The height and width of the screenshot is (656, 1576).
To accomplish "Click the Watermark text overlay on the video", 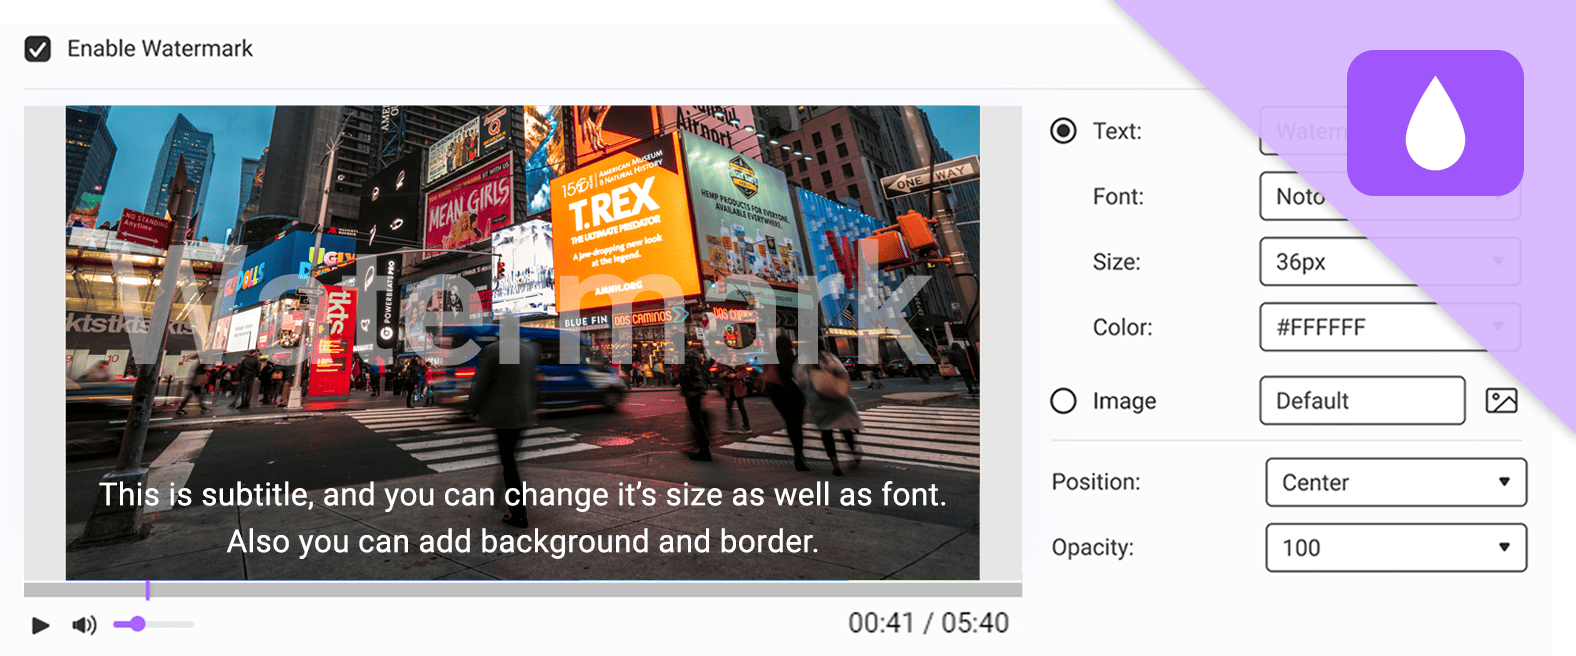I will [x=522, y=302].
